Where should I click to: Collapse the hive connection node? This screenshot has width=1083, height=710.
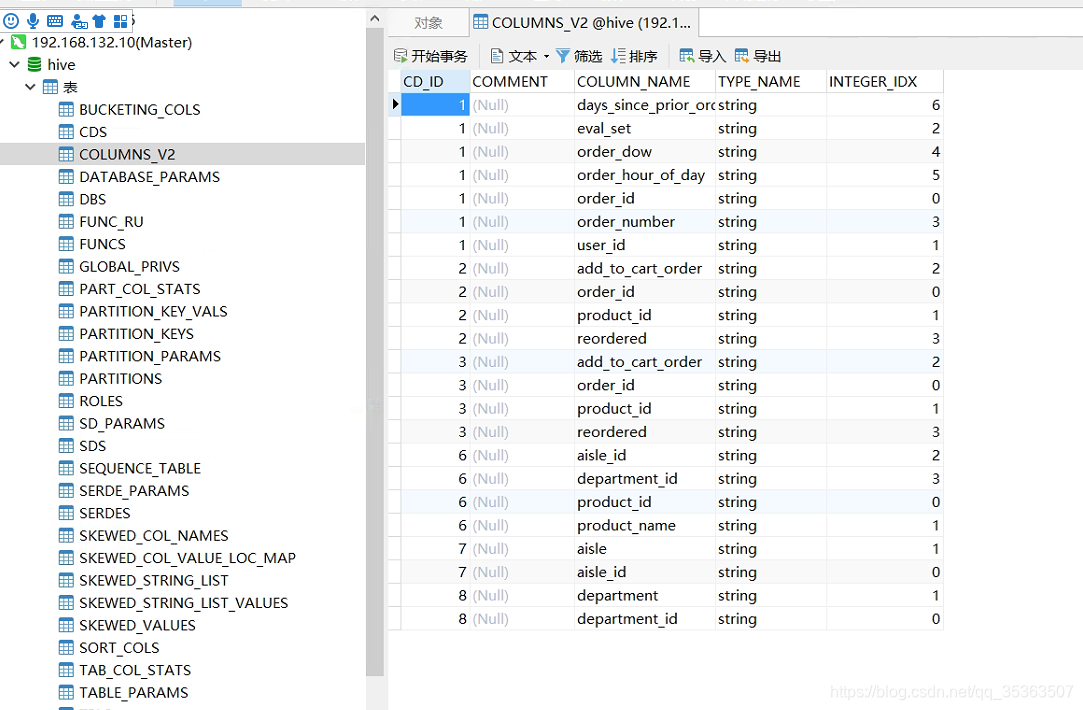(x=13, y=64)
